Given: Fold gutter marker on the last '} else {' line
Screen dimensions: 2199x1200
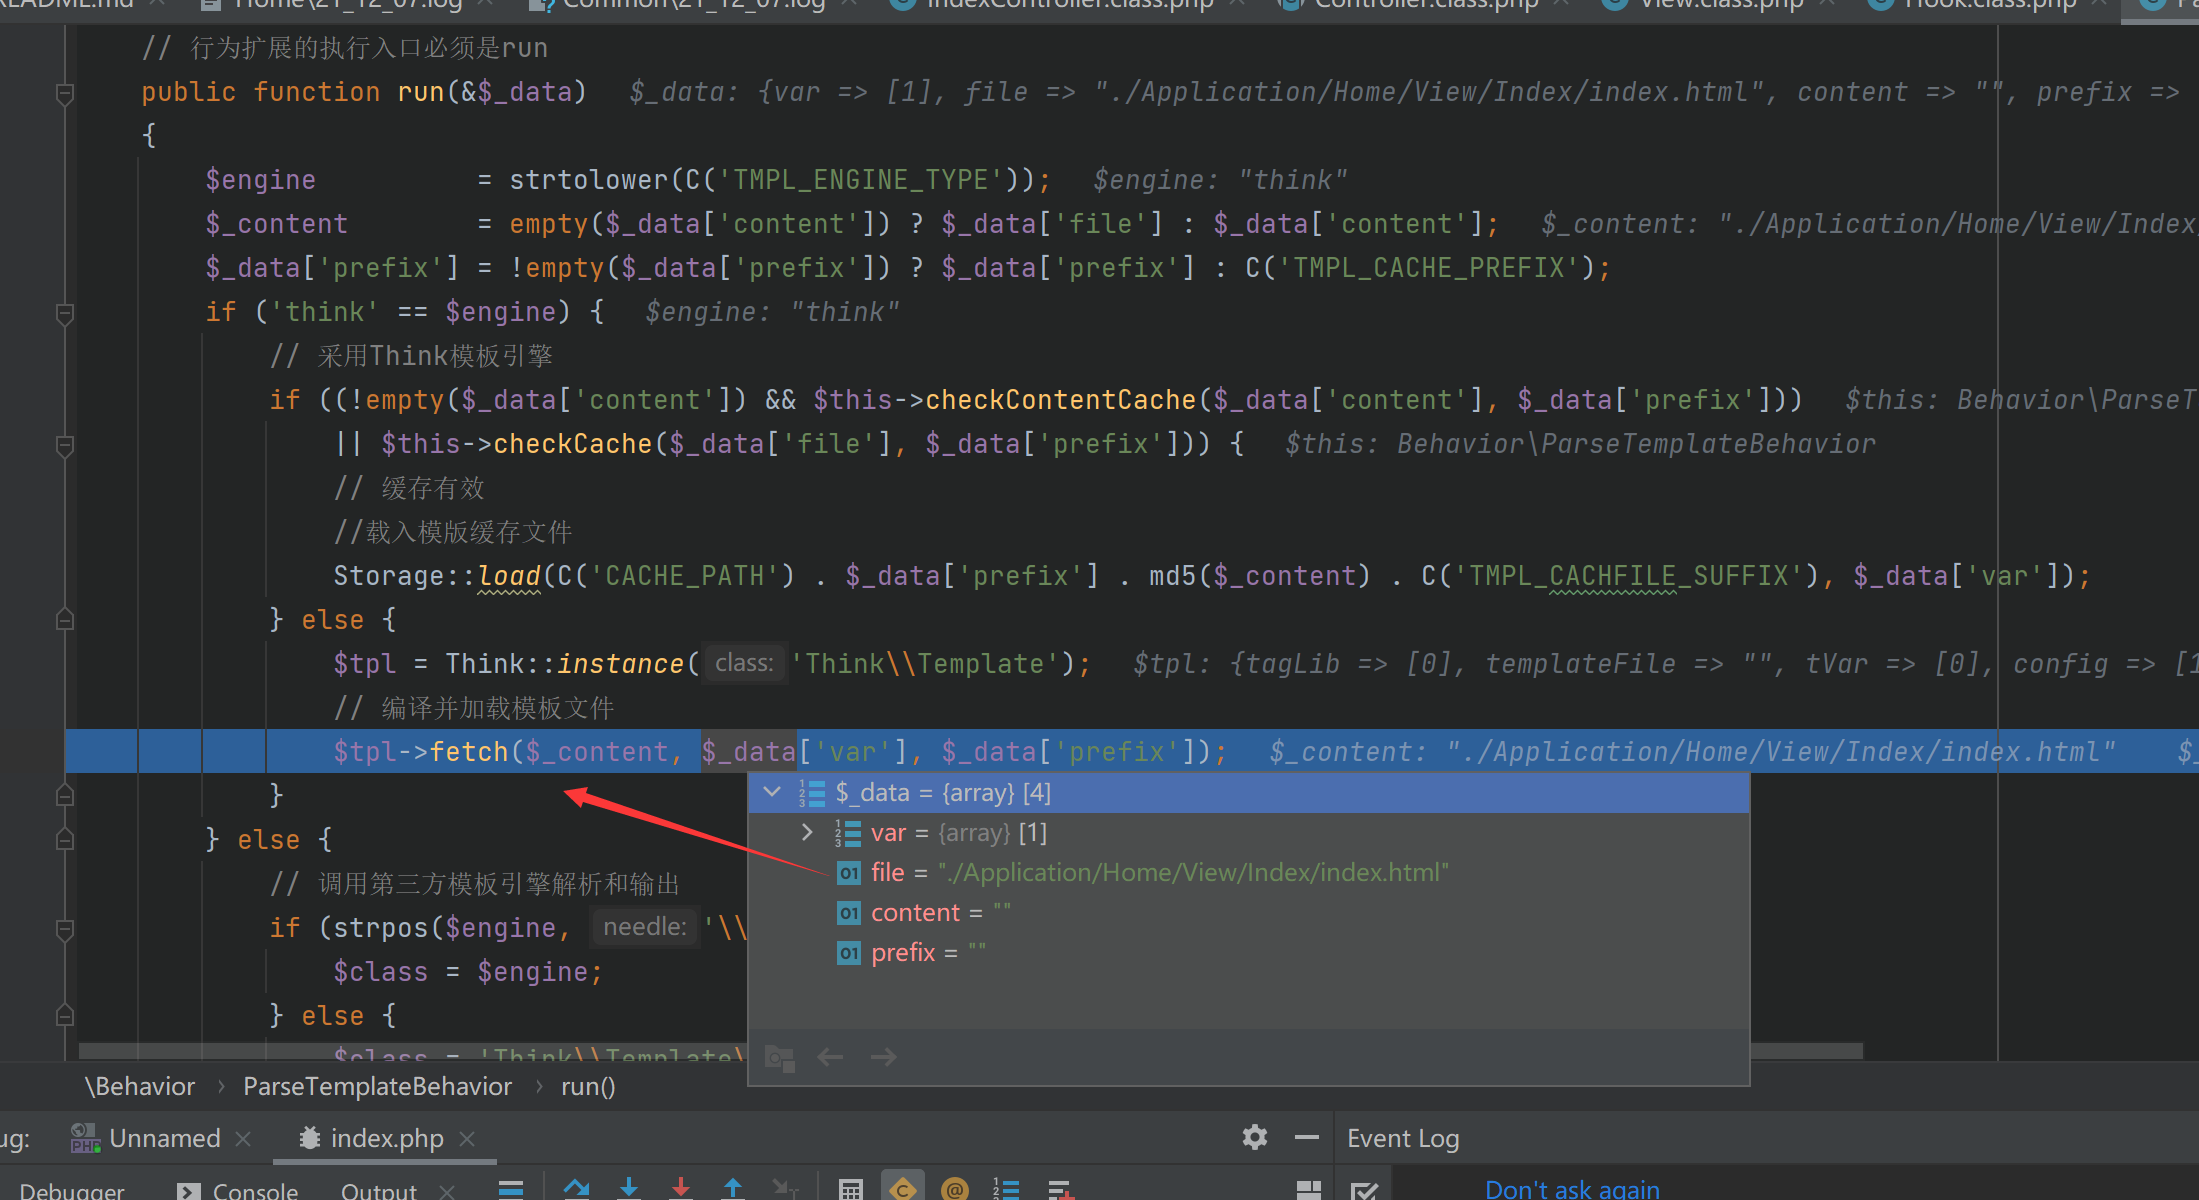Looking at the screenshot, I should tap(65, 1016).
